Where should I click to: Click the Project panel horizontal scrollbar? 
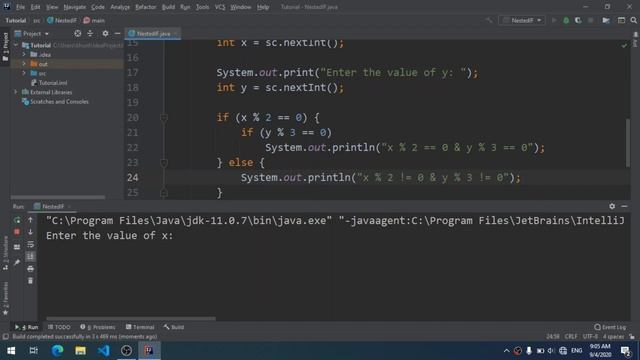tap(58, 197)
